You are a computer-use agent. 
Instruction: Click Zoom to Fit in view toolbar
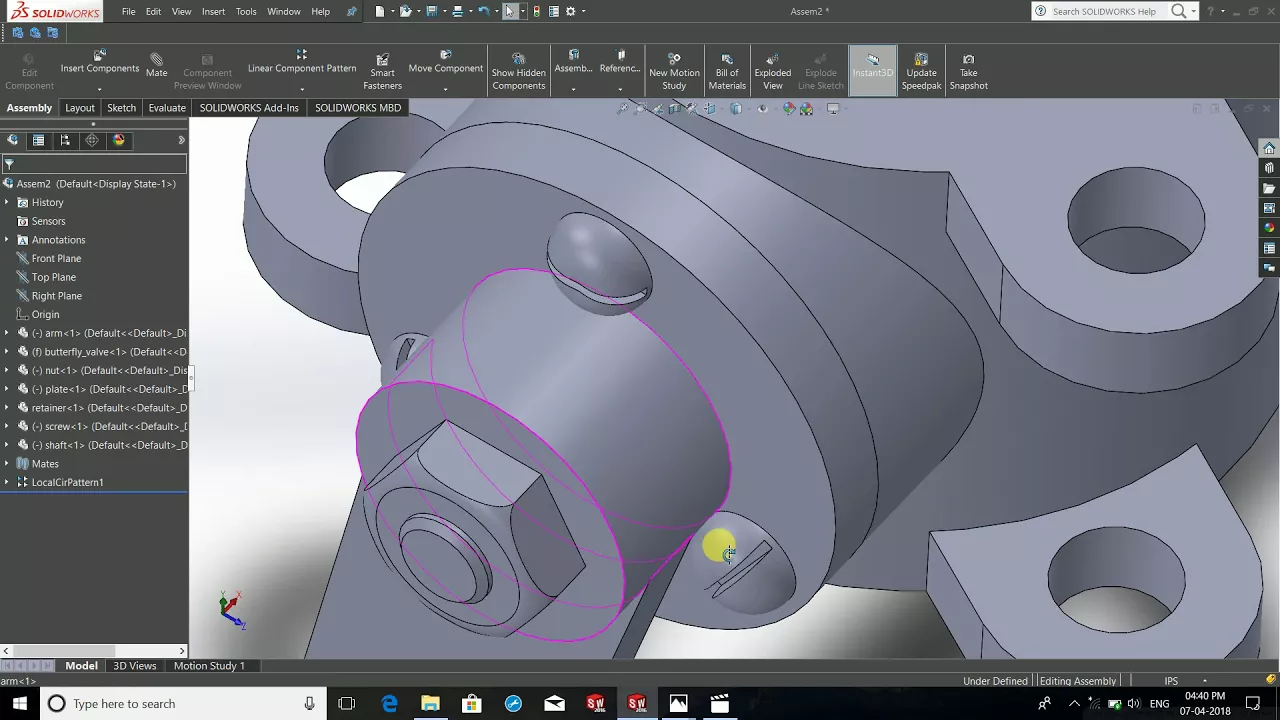point(623,109)
